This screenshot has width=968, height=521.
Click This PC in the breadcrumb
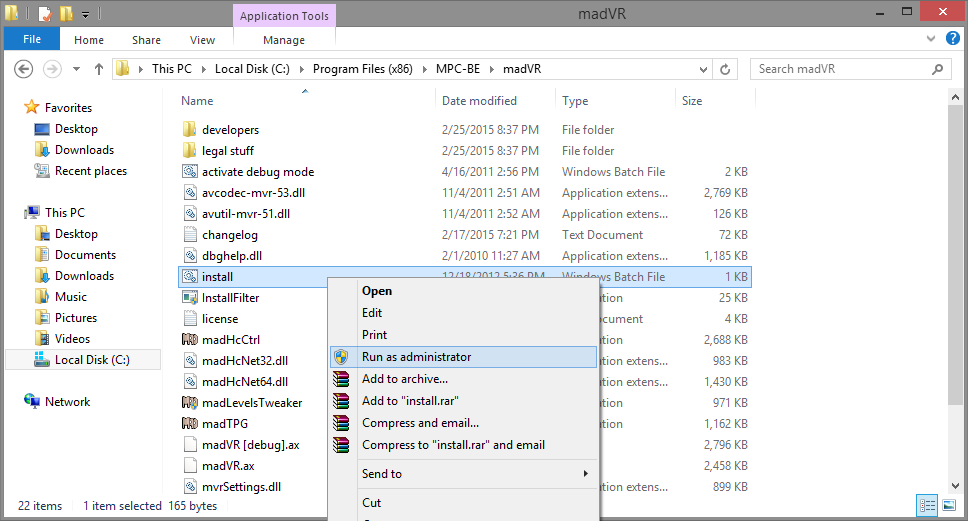click(x=172, y=69)
